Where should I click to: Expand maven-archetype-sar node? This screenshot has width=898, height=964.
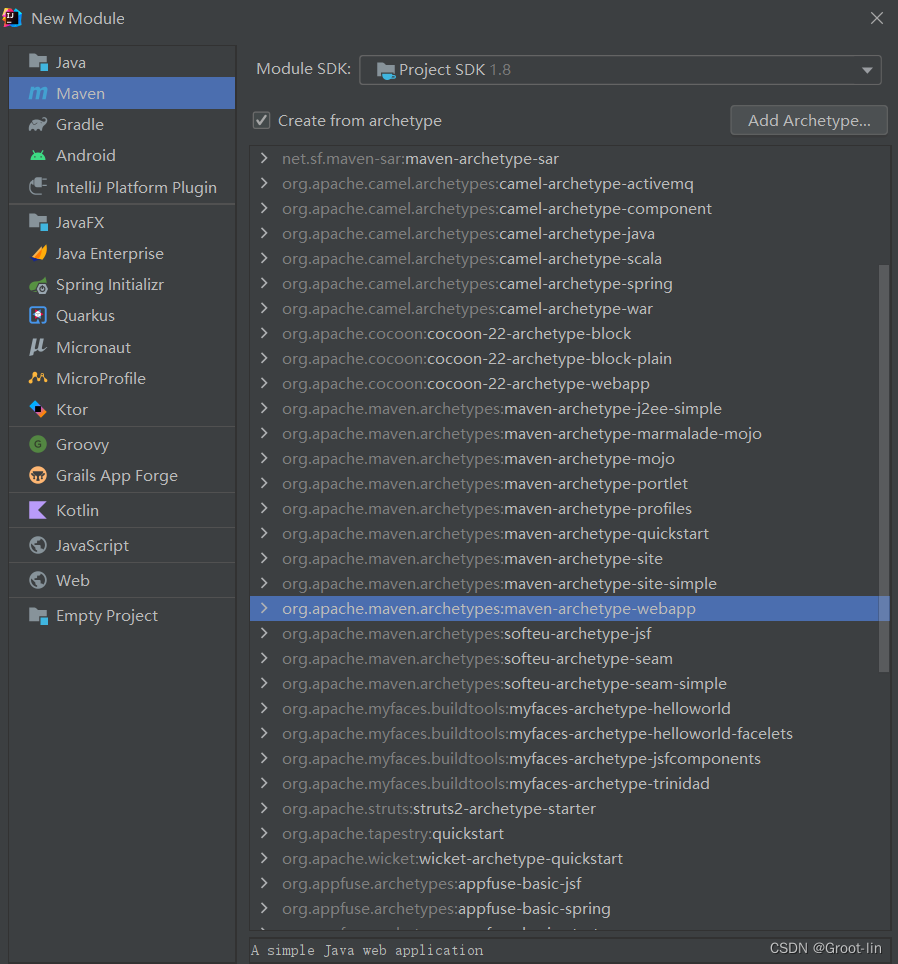tap(264, 159)
